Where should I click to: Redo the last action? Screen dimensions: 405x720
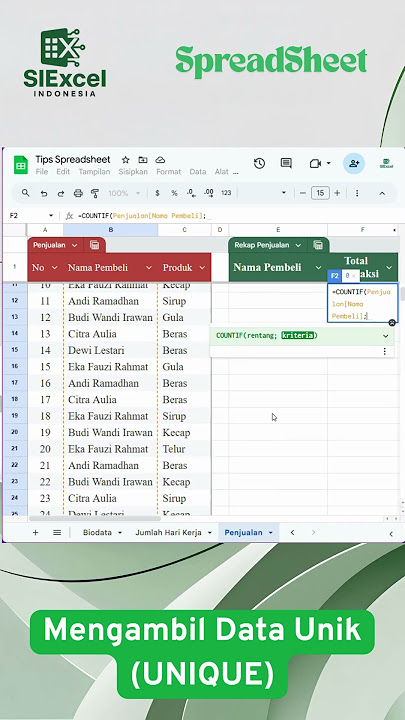[x=61, y=193]
